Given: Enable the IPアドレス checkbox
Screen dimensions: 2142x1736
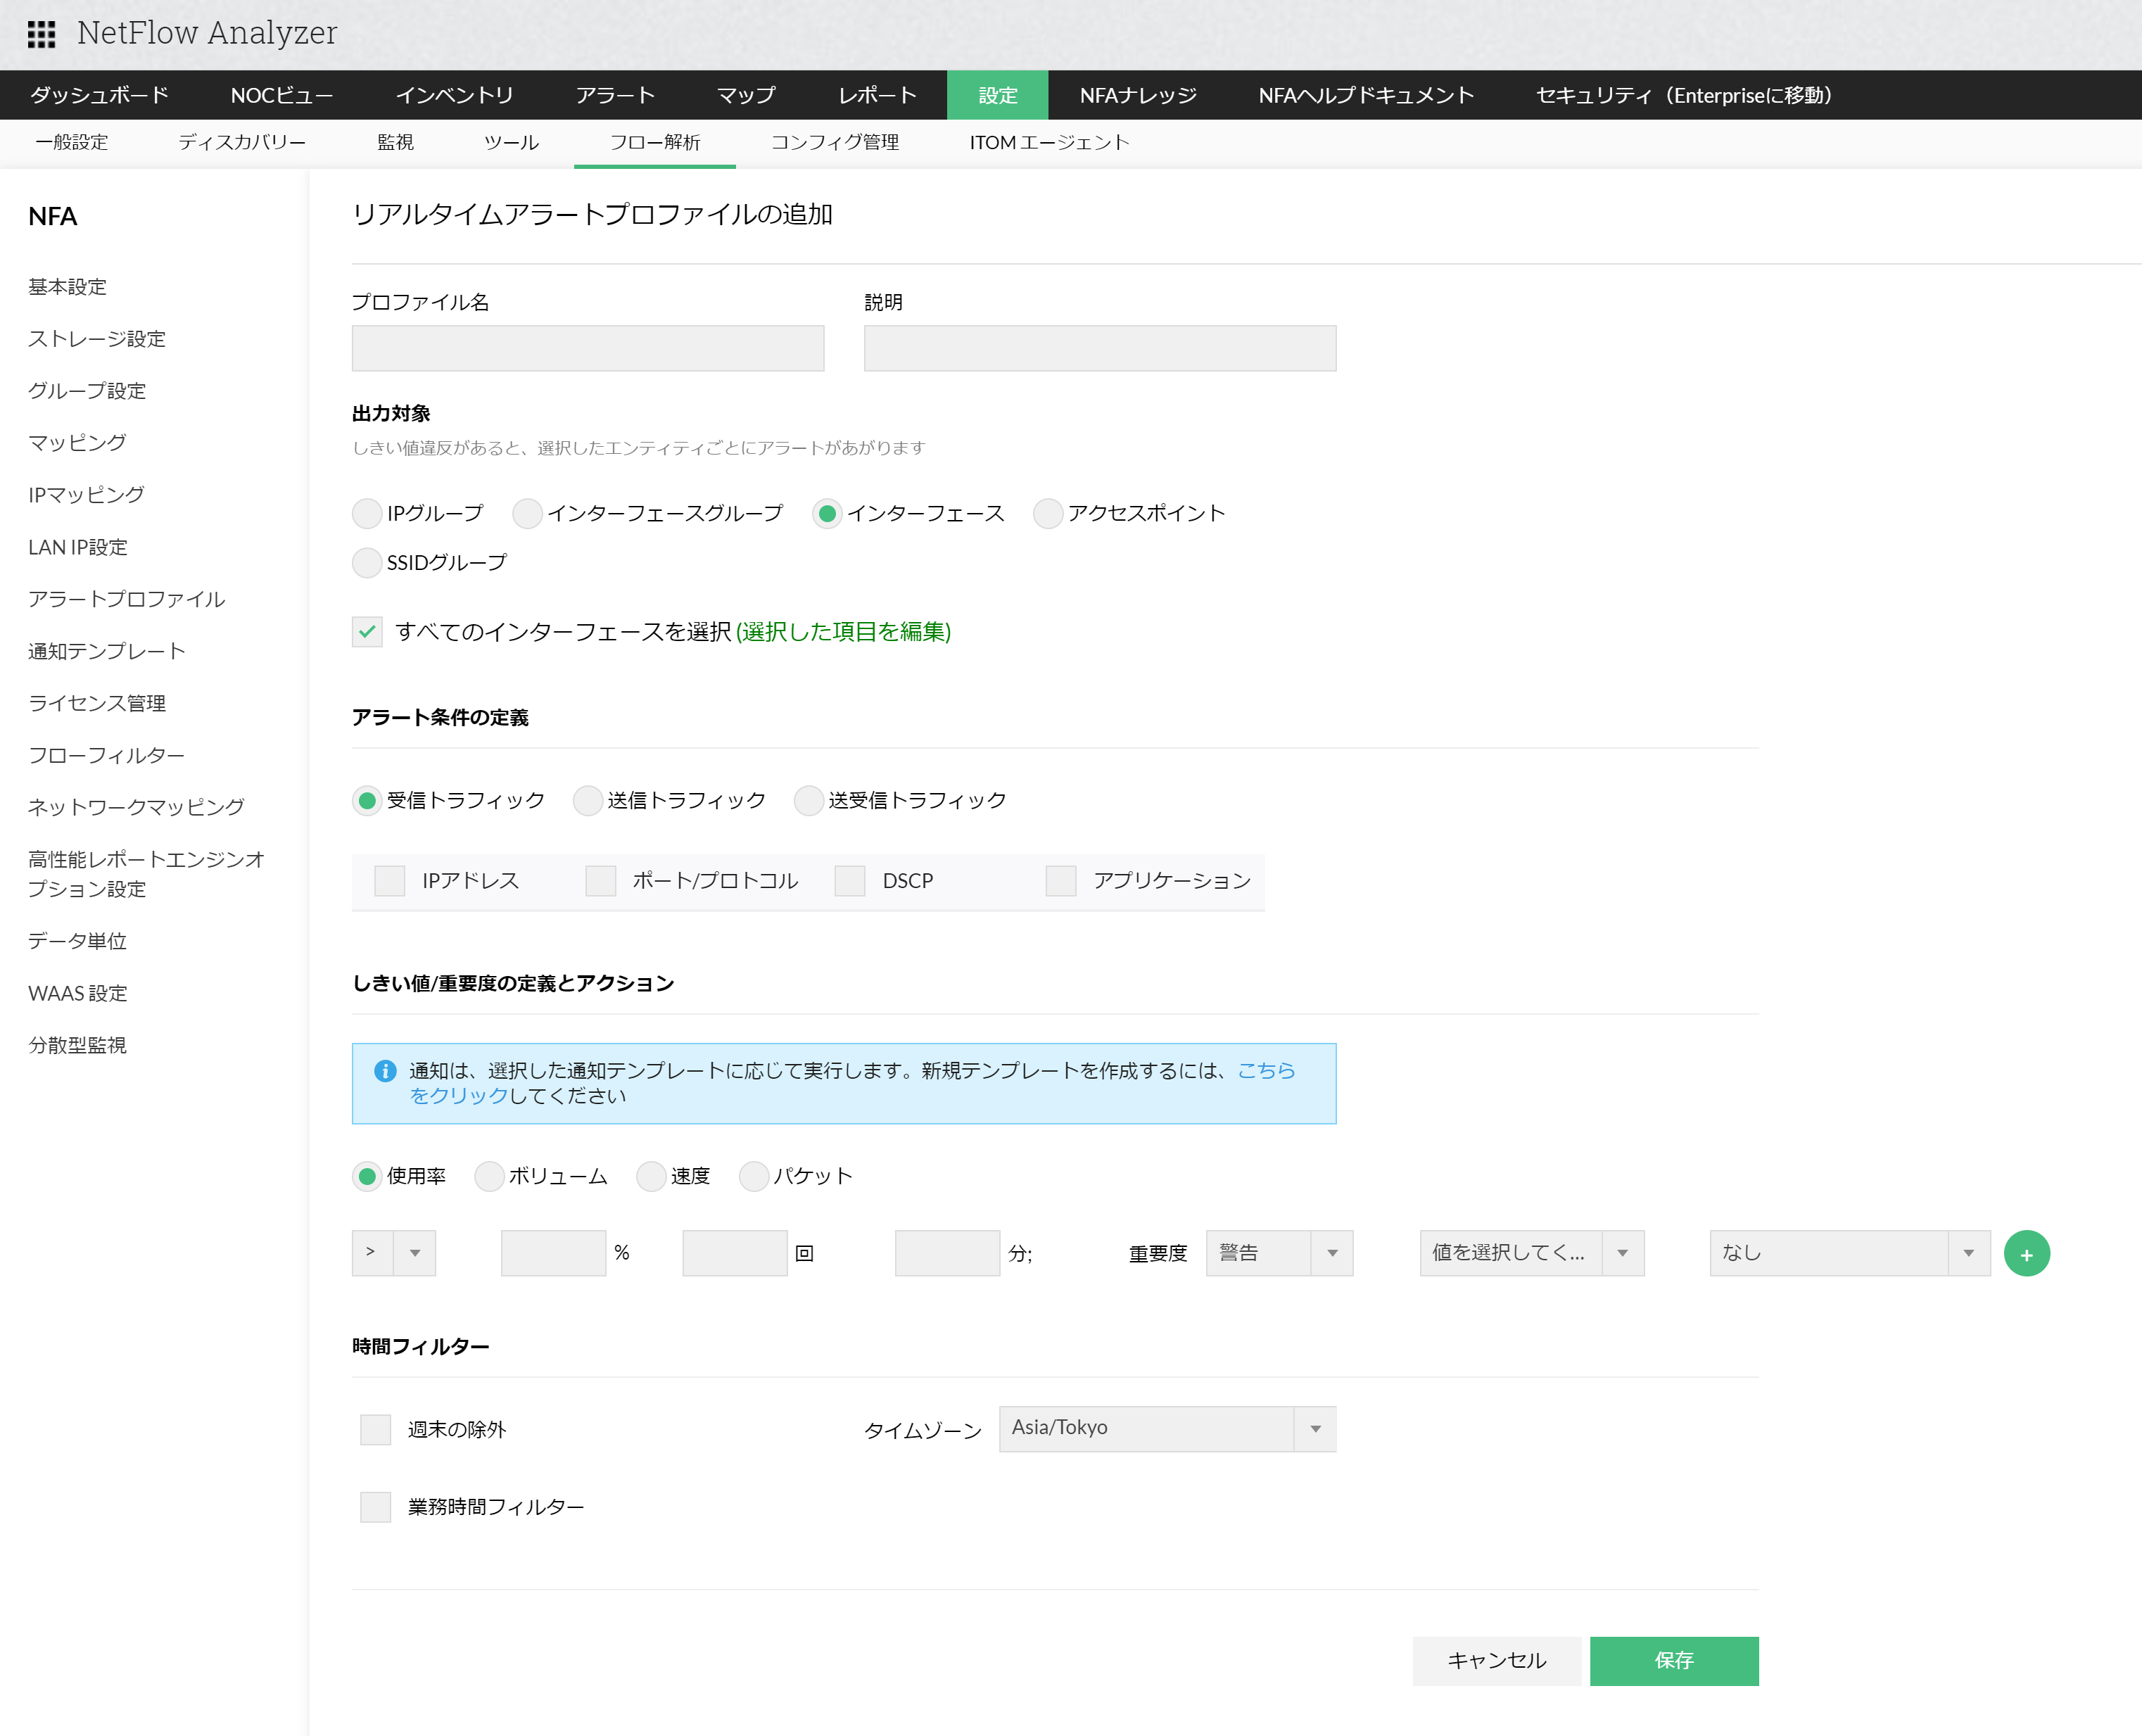Looking at the screenshot, I should pos(389,881).
